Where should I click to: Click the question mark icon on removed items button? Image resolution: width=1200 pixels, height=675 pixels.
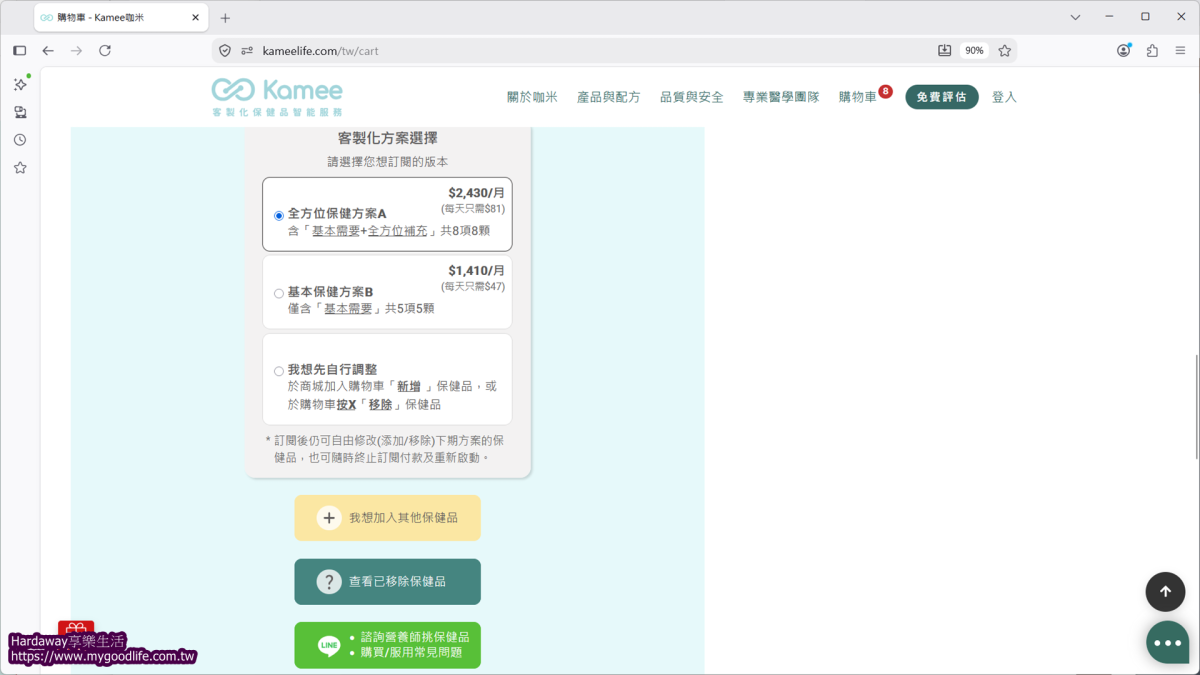tap(329, 582)
